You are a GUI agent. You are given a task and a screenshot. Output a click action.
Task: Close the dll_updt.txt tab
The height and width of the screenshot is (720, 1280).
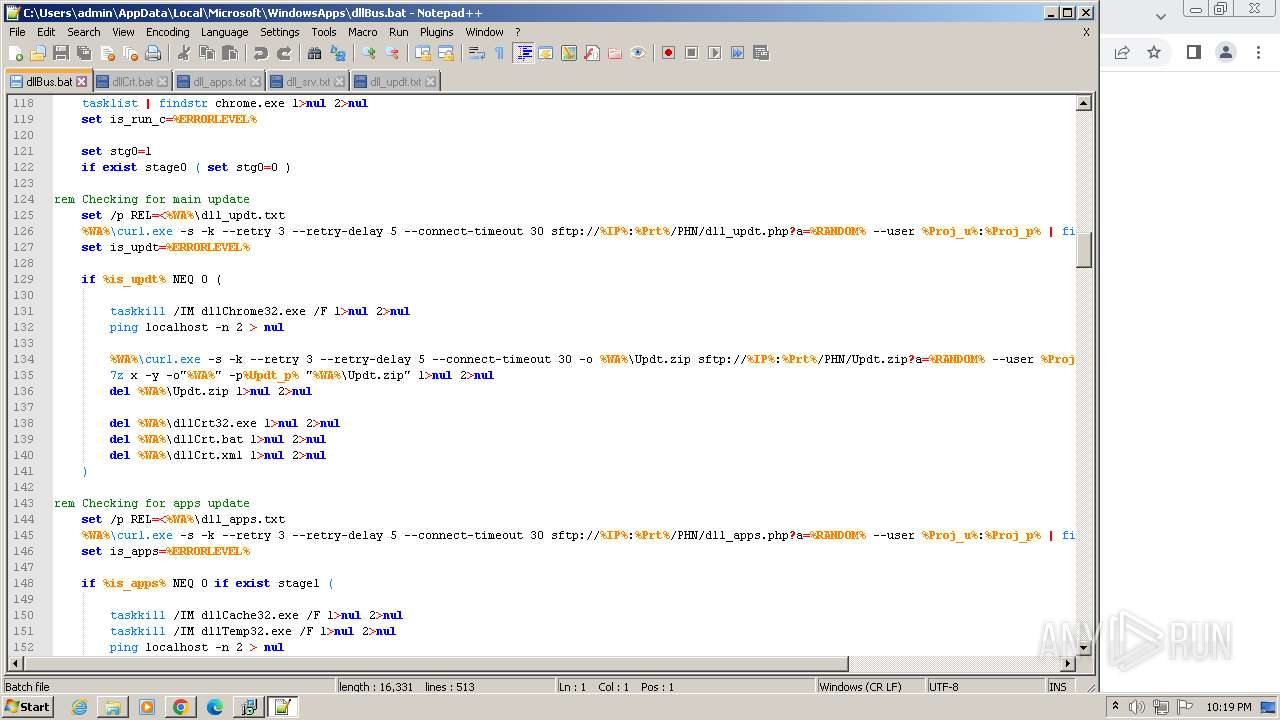coord(431,82)
